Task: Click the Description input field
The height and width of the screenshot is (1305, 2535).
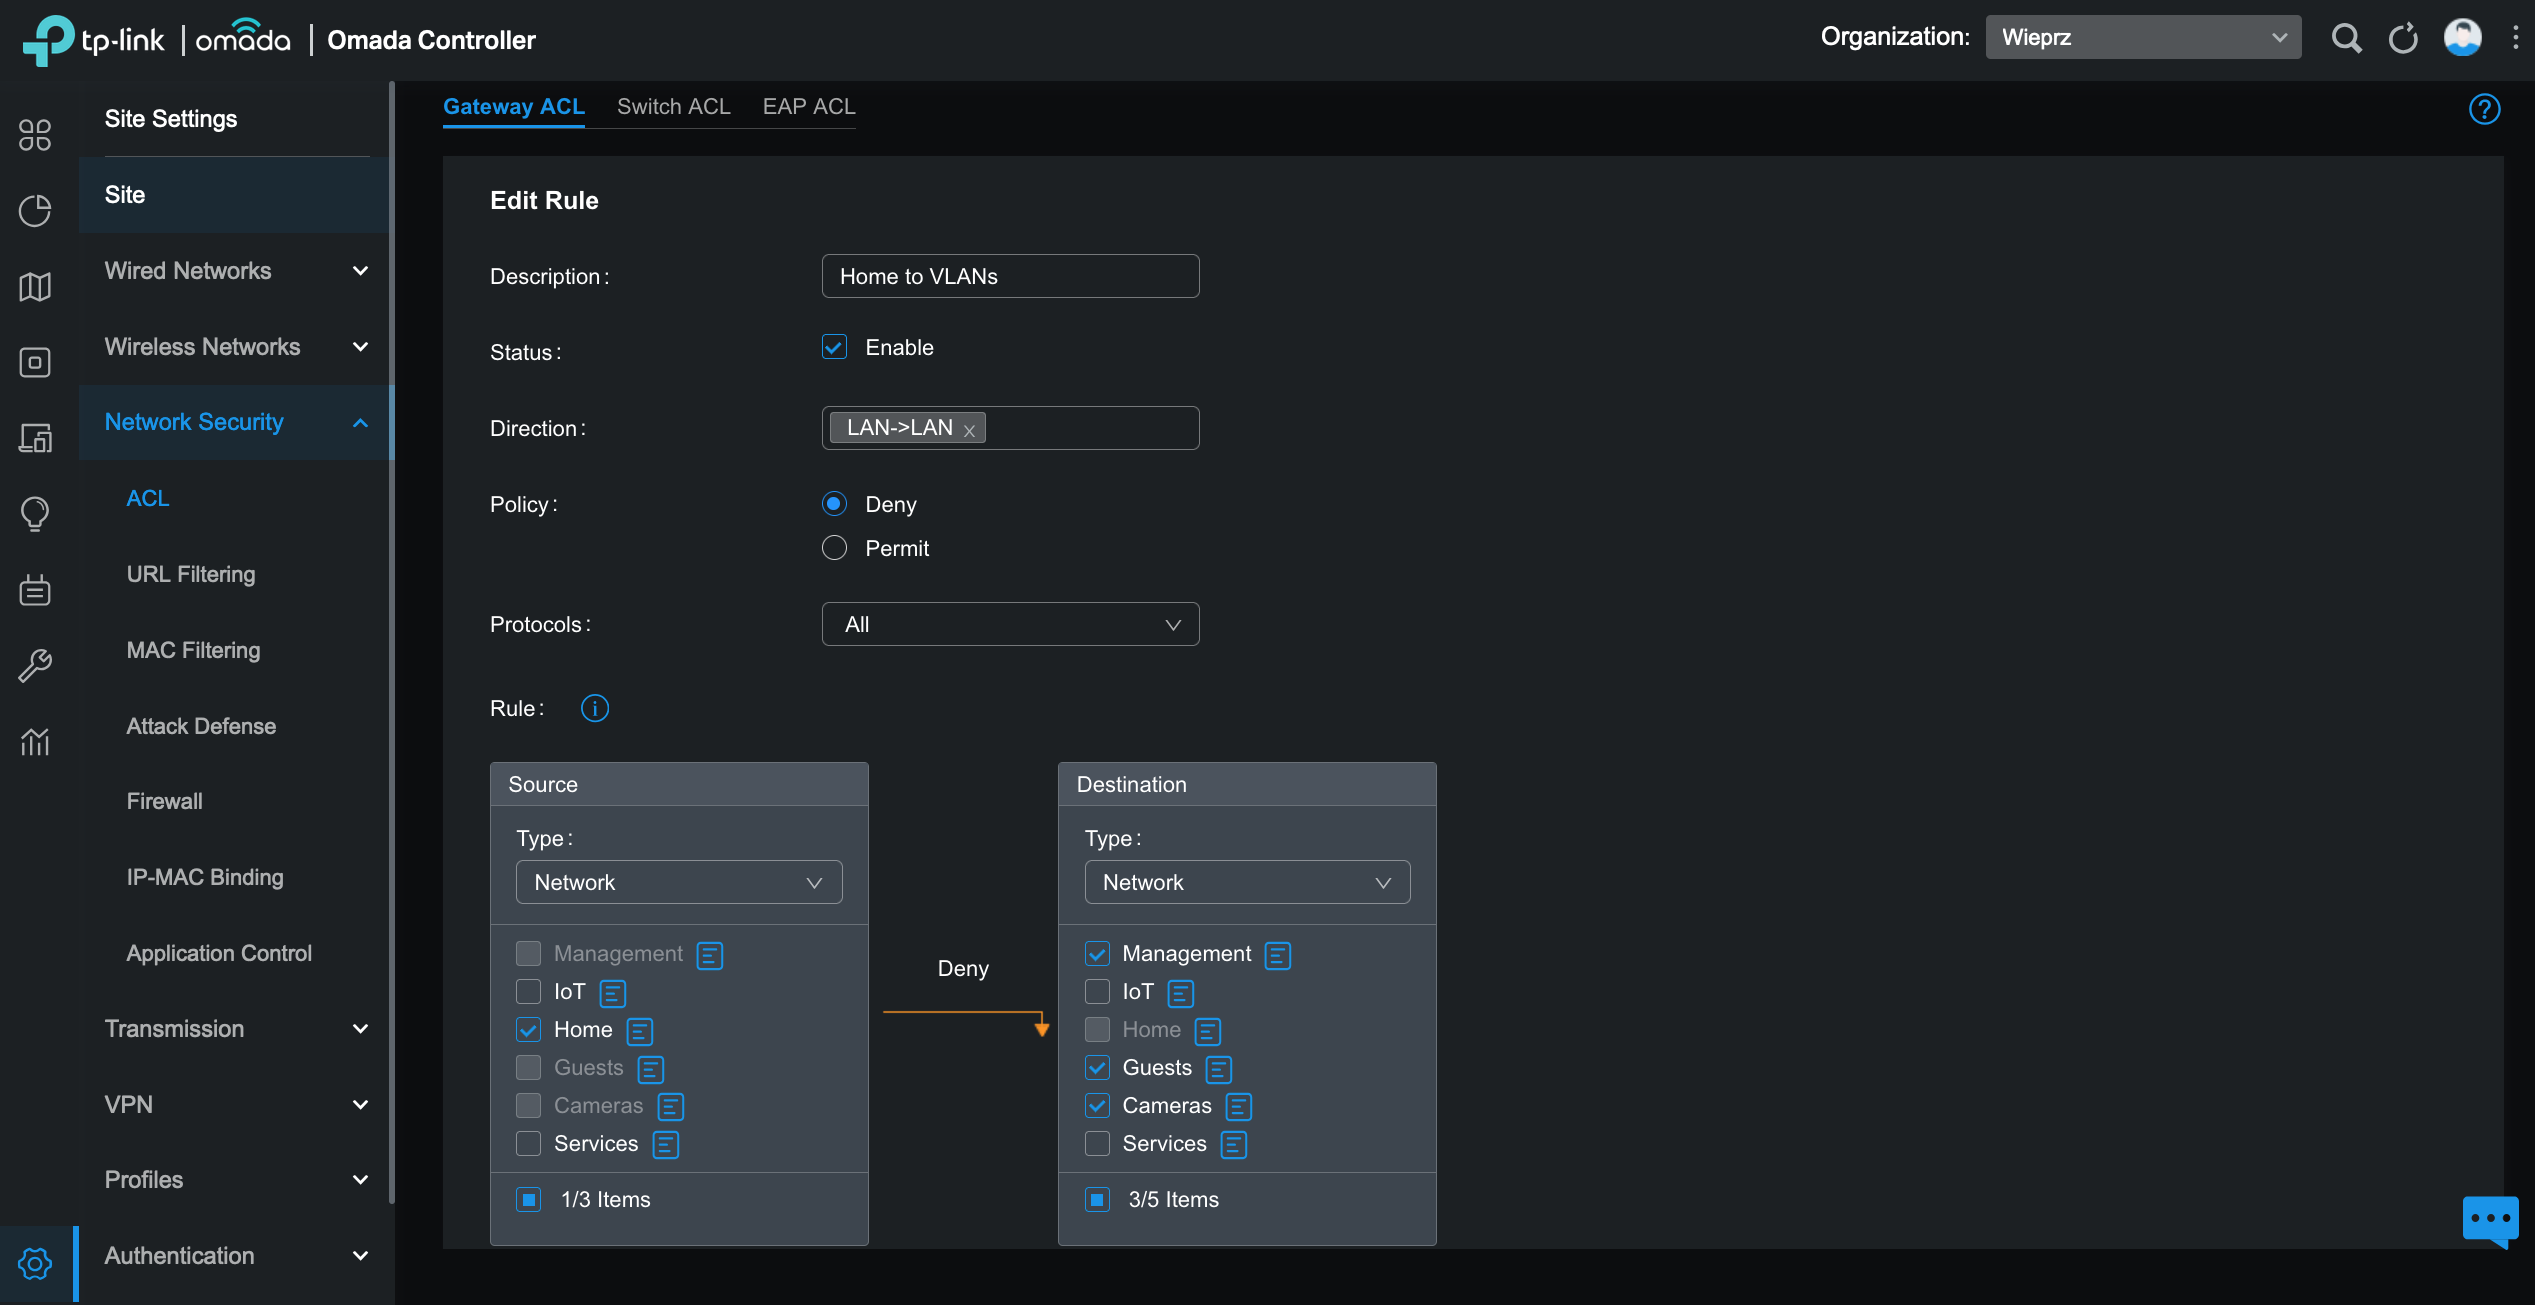Action: pyautogui.click(x=1010, y=275)
